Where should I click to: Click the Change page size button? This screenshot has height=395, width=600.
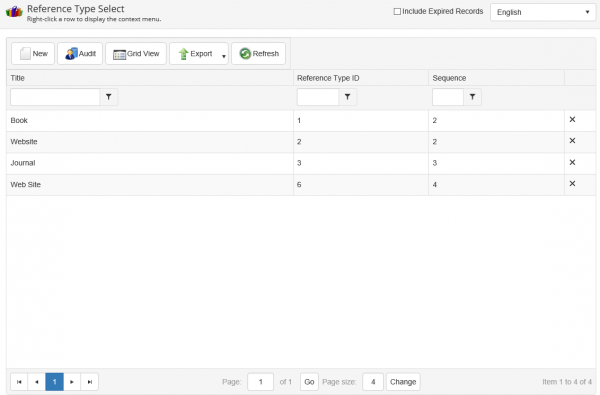coord(403,382)
